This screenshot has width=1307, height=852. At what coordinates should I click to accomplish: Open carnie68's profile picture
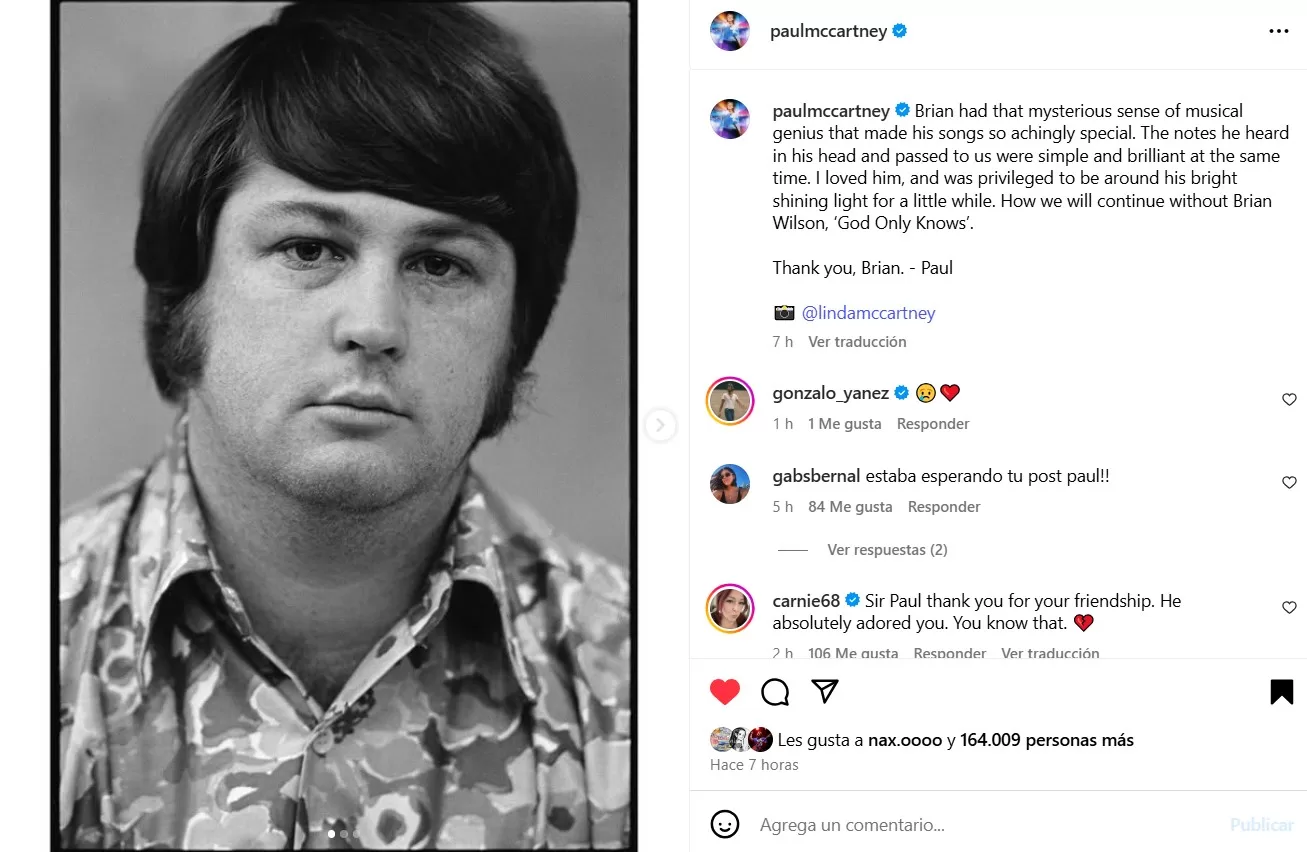[x=730, y=609]
